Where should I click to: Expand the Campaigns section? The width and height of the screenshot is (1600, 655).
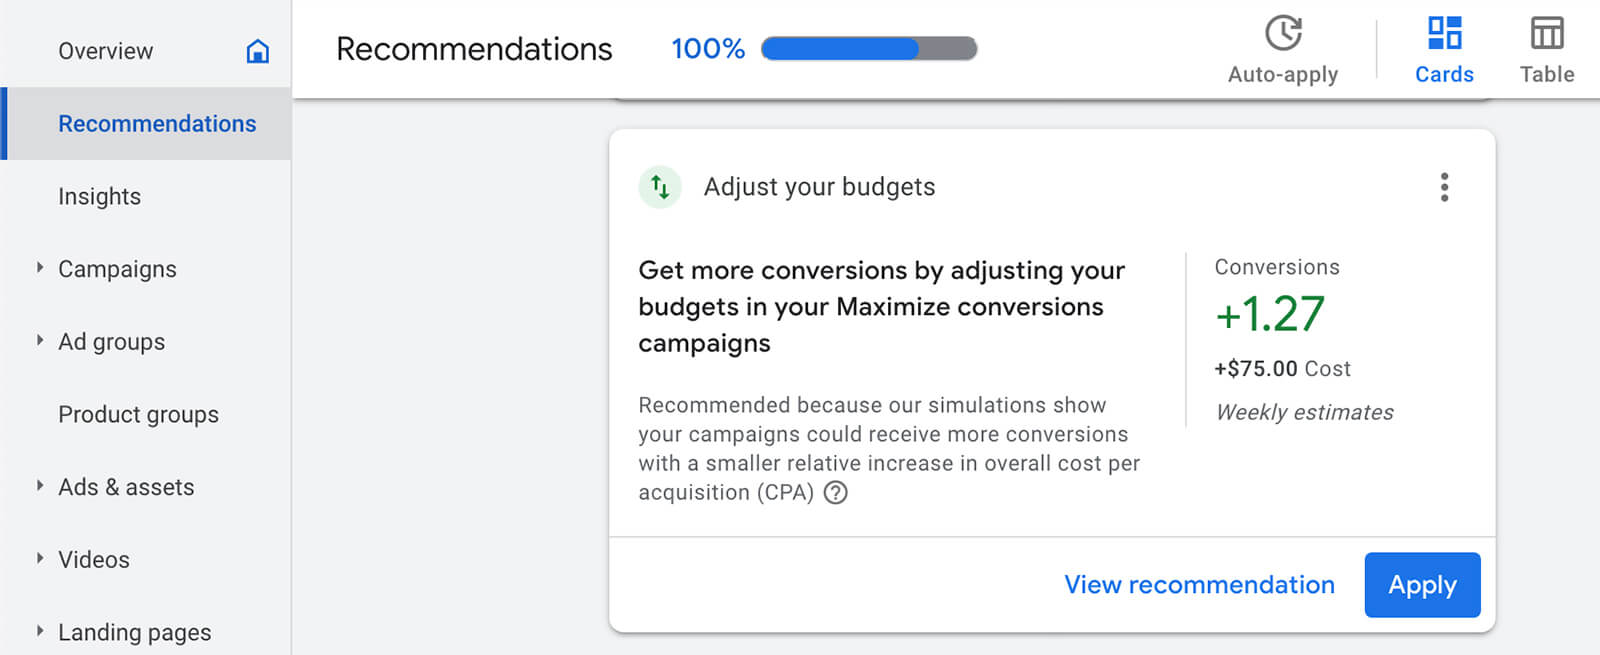point(40,268)
